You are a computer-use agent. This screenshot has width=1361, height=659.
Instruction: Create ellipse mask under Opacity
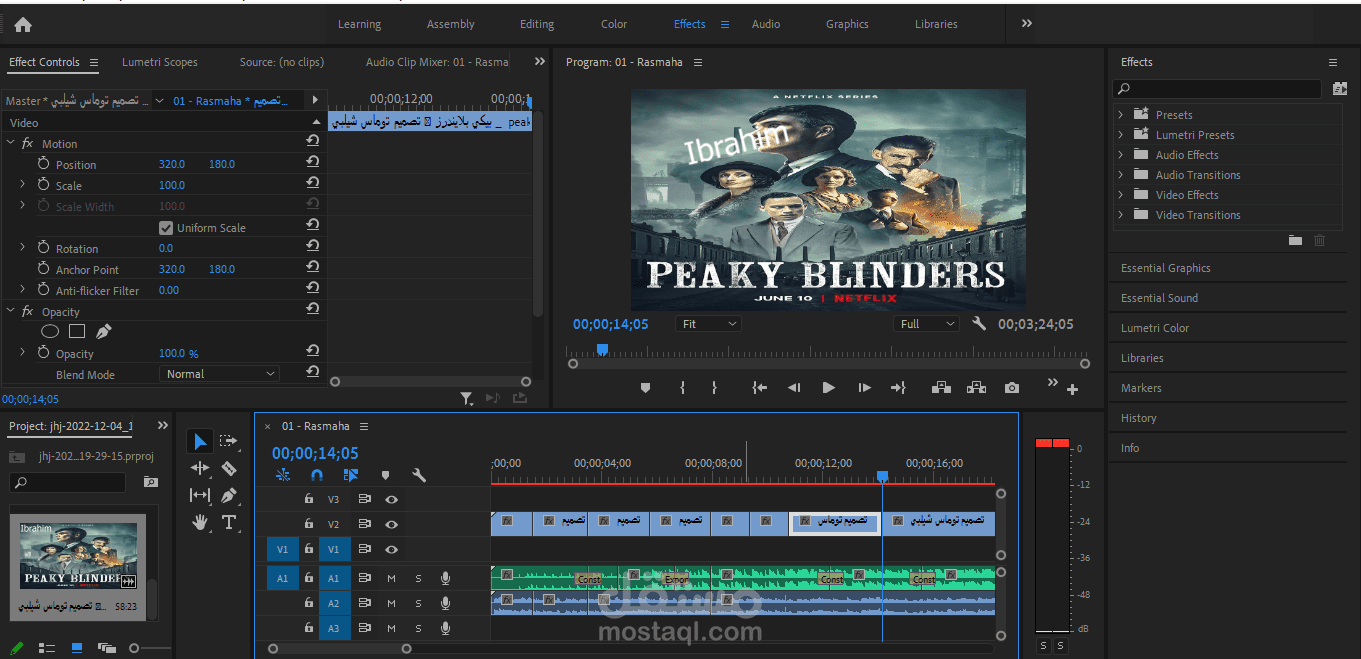[x=50, y=331]
